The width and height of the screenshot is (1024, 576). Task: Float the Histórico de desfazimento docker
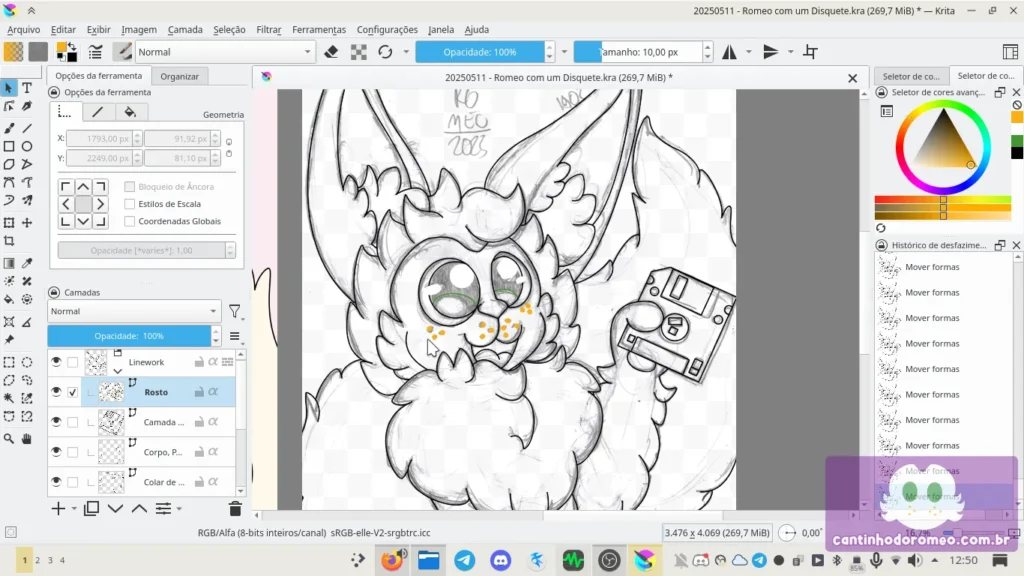pos(1000,245)
